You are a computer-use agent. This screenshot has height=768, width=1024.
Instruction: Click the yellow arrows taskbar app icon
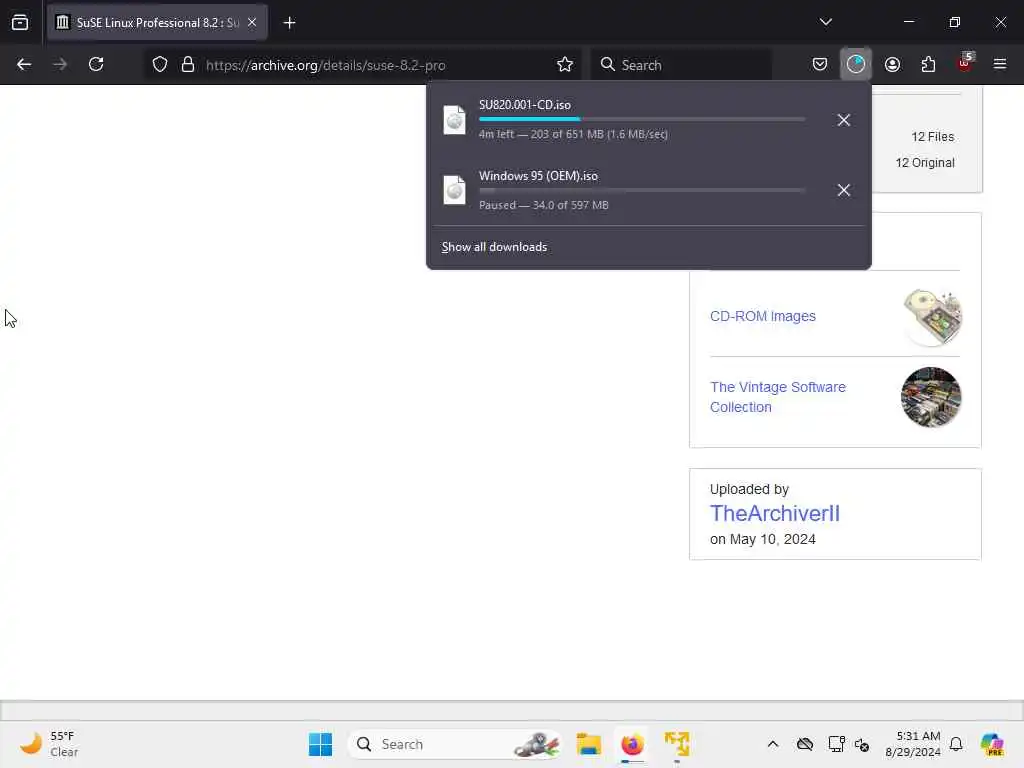click(677, 744)
